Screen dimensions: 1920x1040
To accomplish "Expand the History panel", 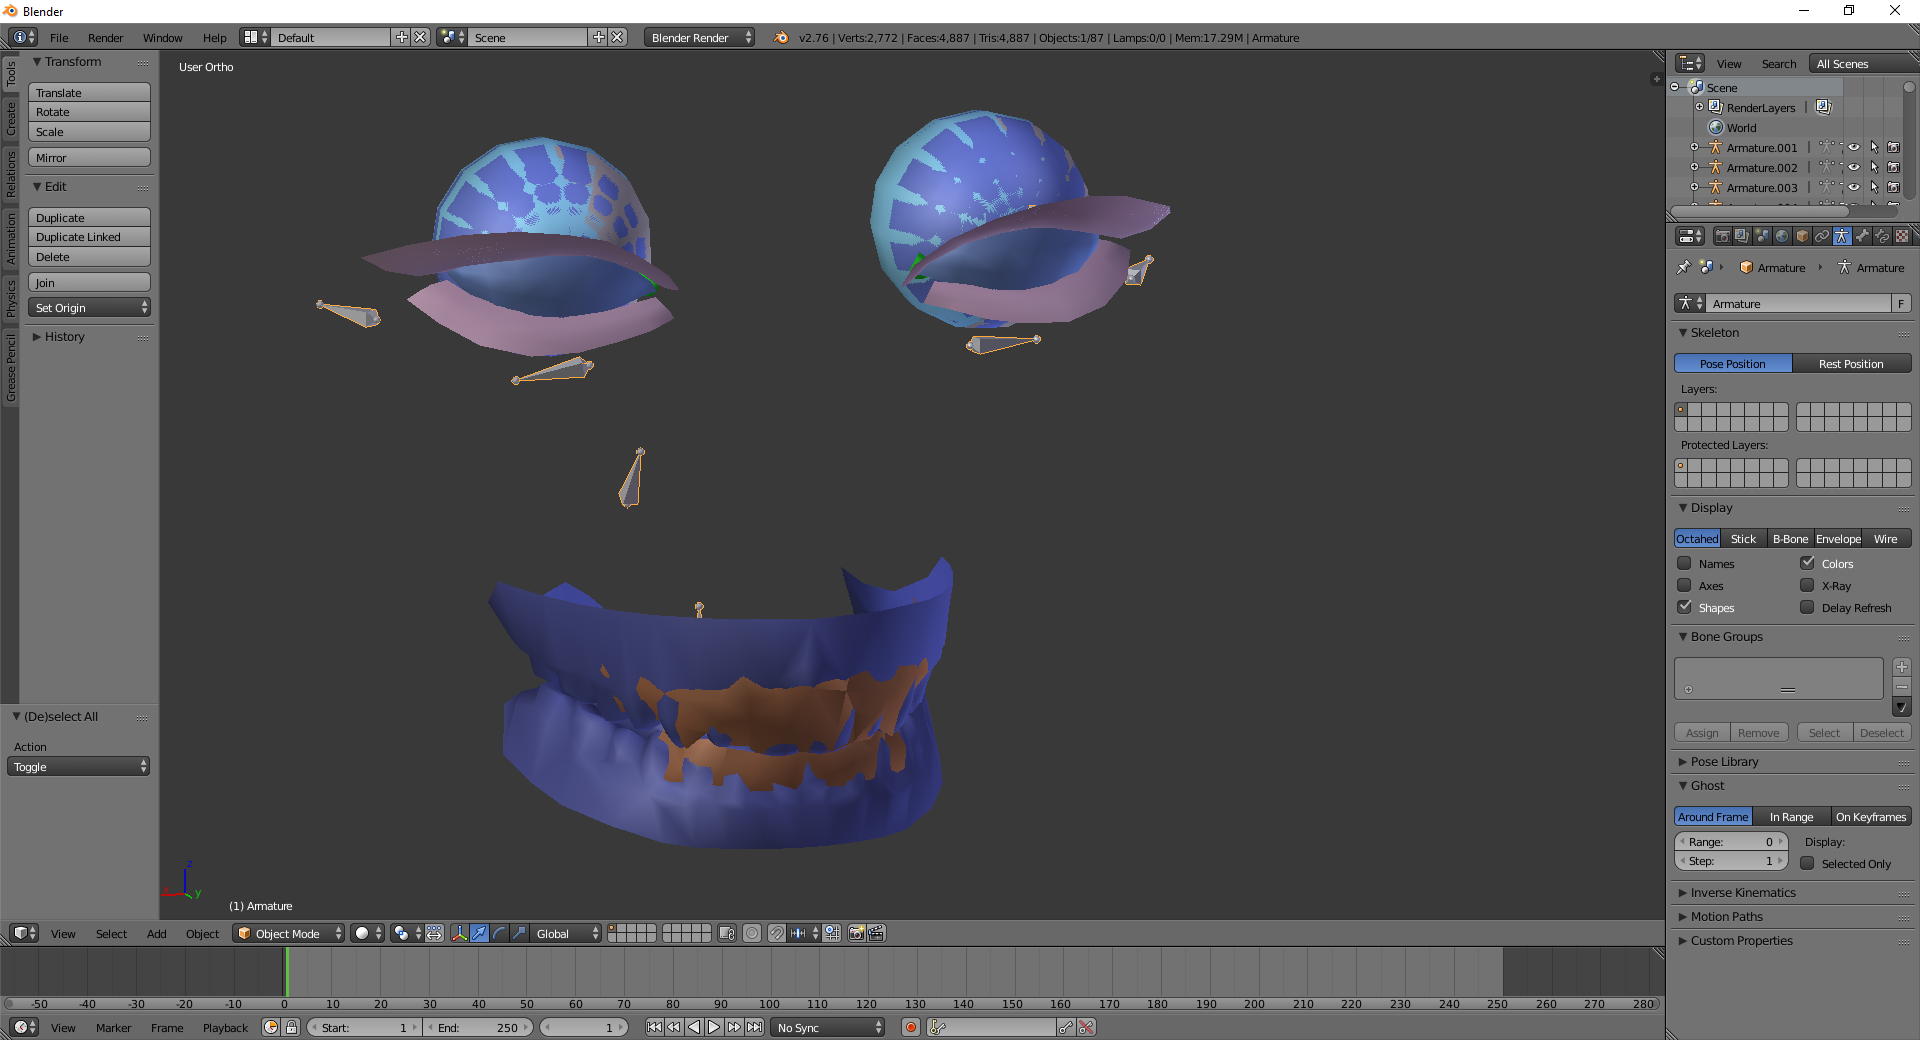I will pyautogui.click(x=64, y=337).
